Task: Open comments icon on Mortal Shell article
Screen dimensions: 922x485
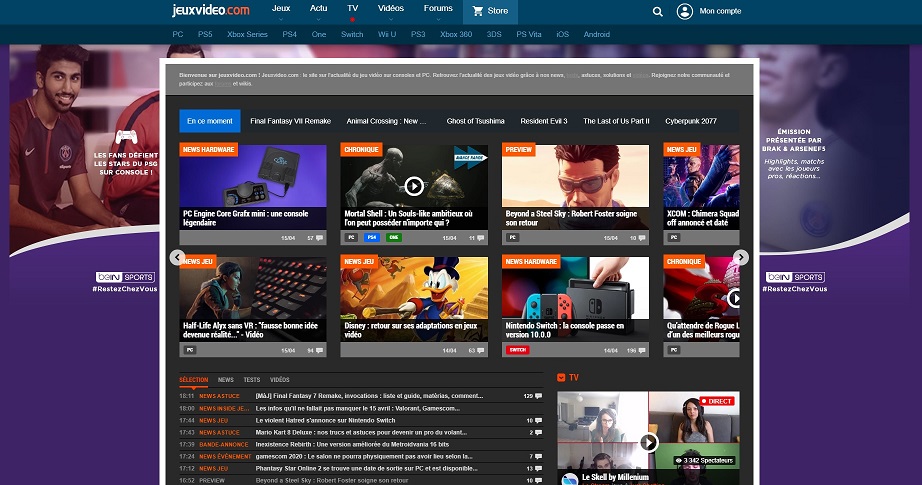Action: tap(480, 238)
